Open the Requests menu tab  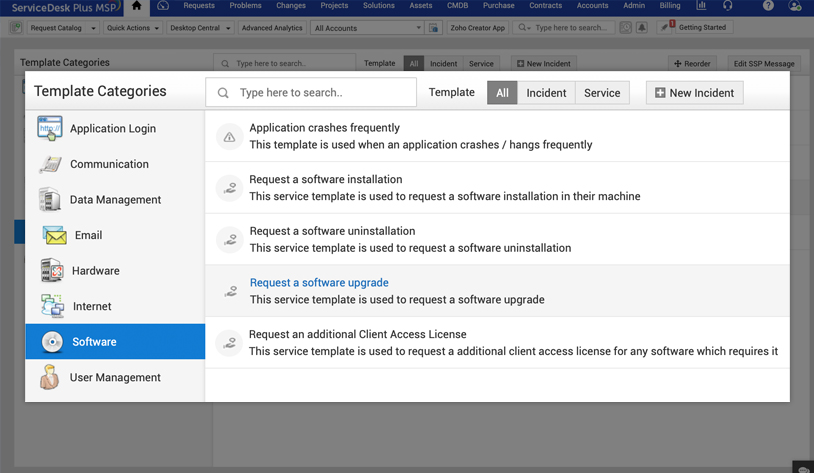click(x=199, y=6)
